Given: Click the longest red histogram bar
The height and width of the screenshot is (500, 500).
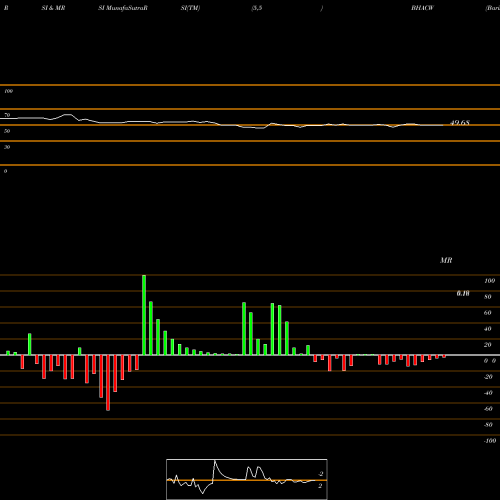Looking at the screenshot, I should click(x=108, y=383).
